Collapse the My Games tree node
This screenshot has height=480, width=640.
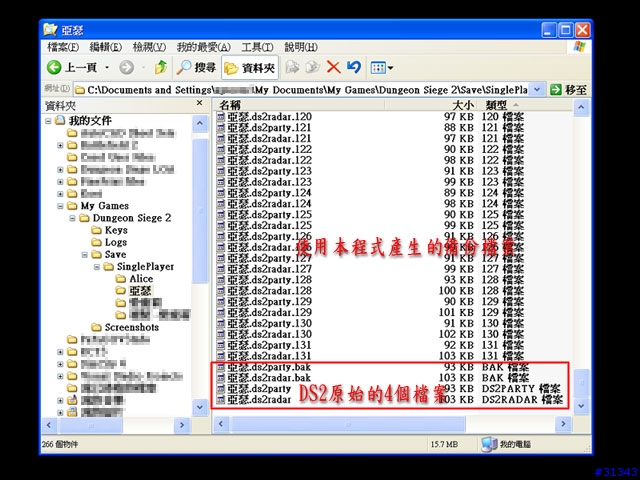coord(60,206)
